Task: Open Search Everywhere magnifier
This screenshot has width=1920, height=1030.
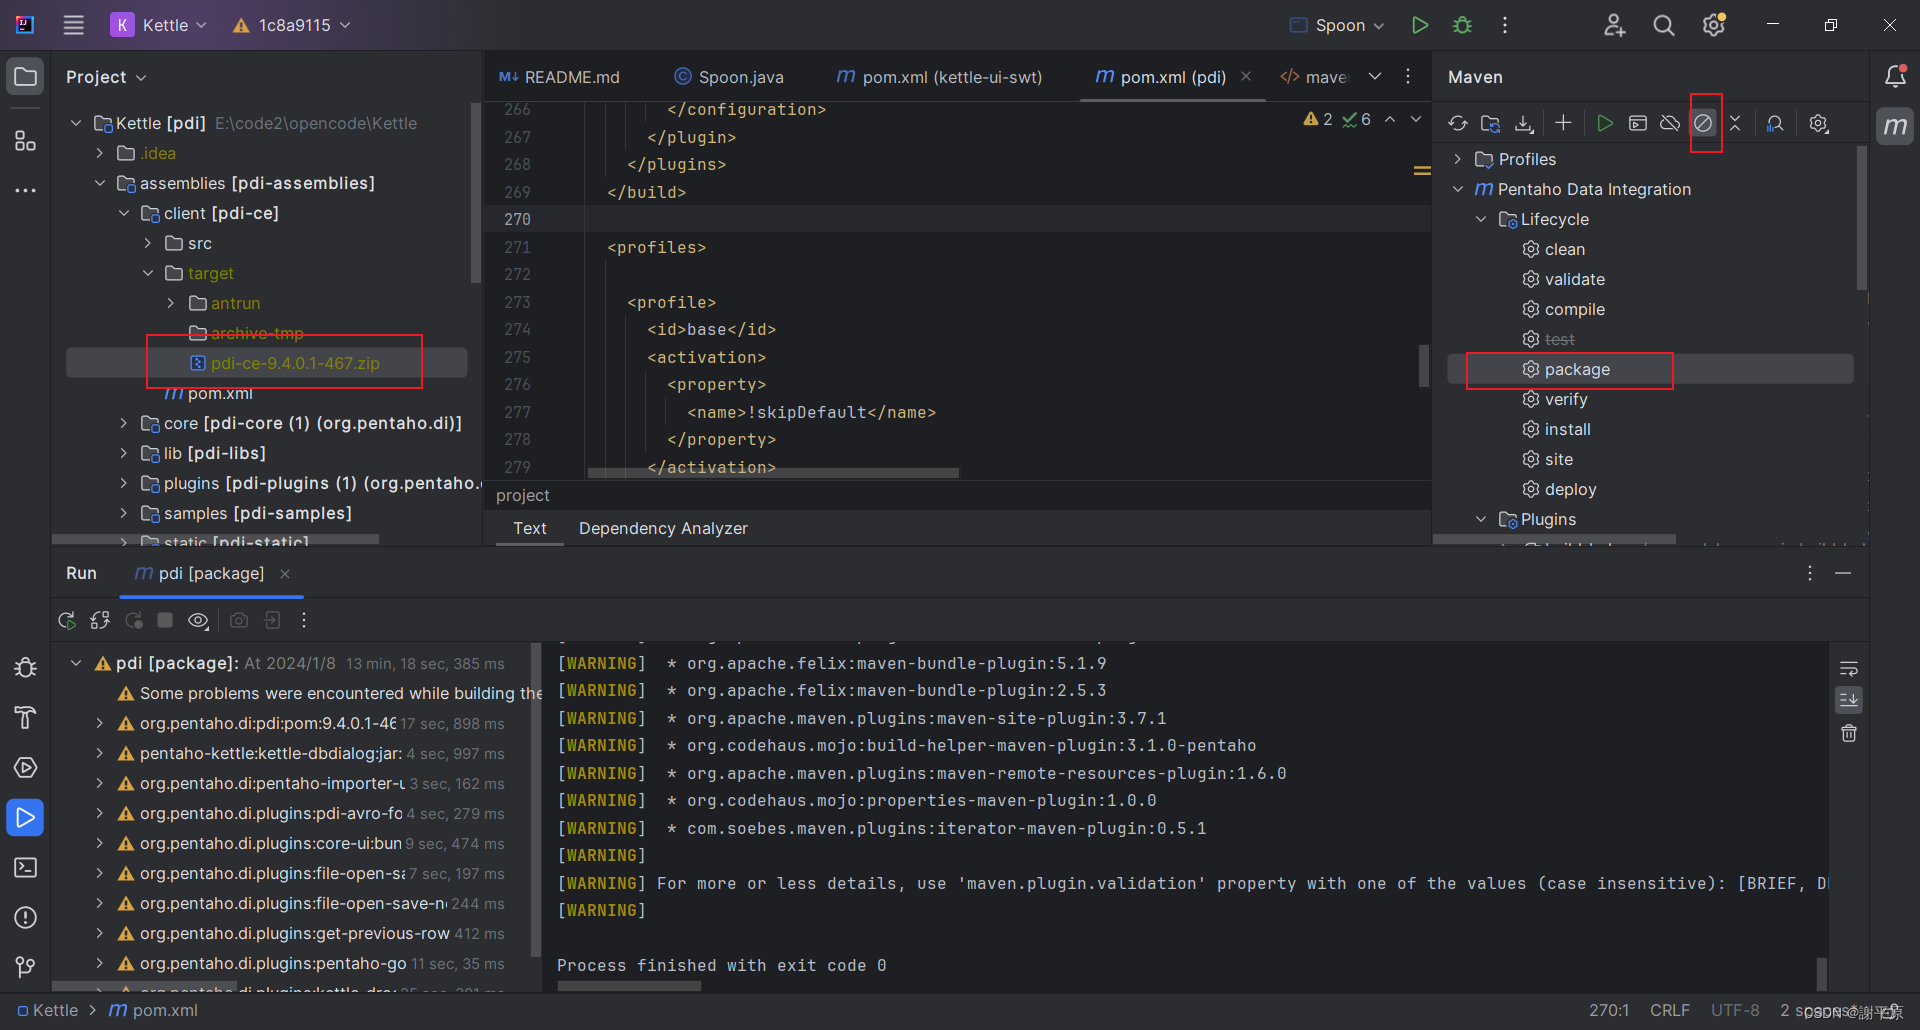Action: pos(1664,25)
